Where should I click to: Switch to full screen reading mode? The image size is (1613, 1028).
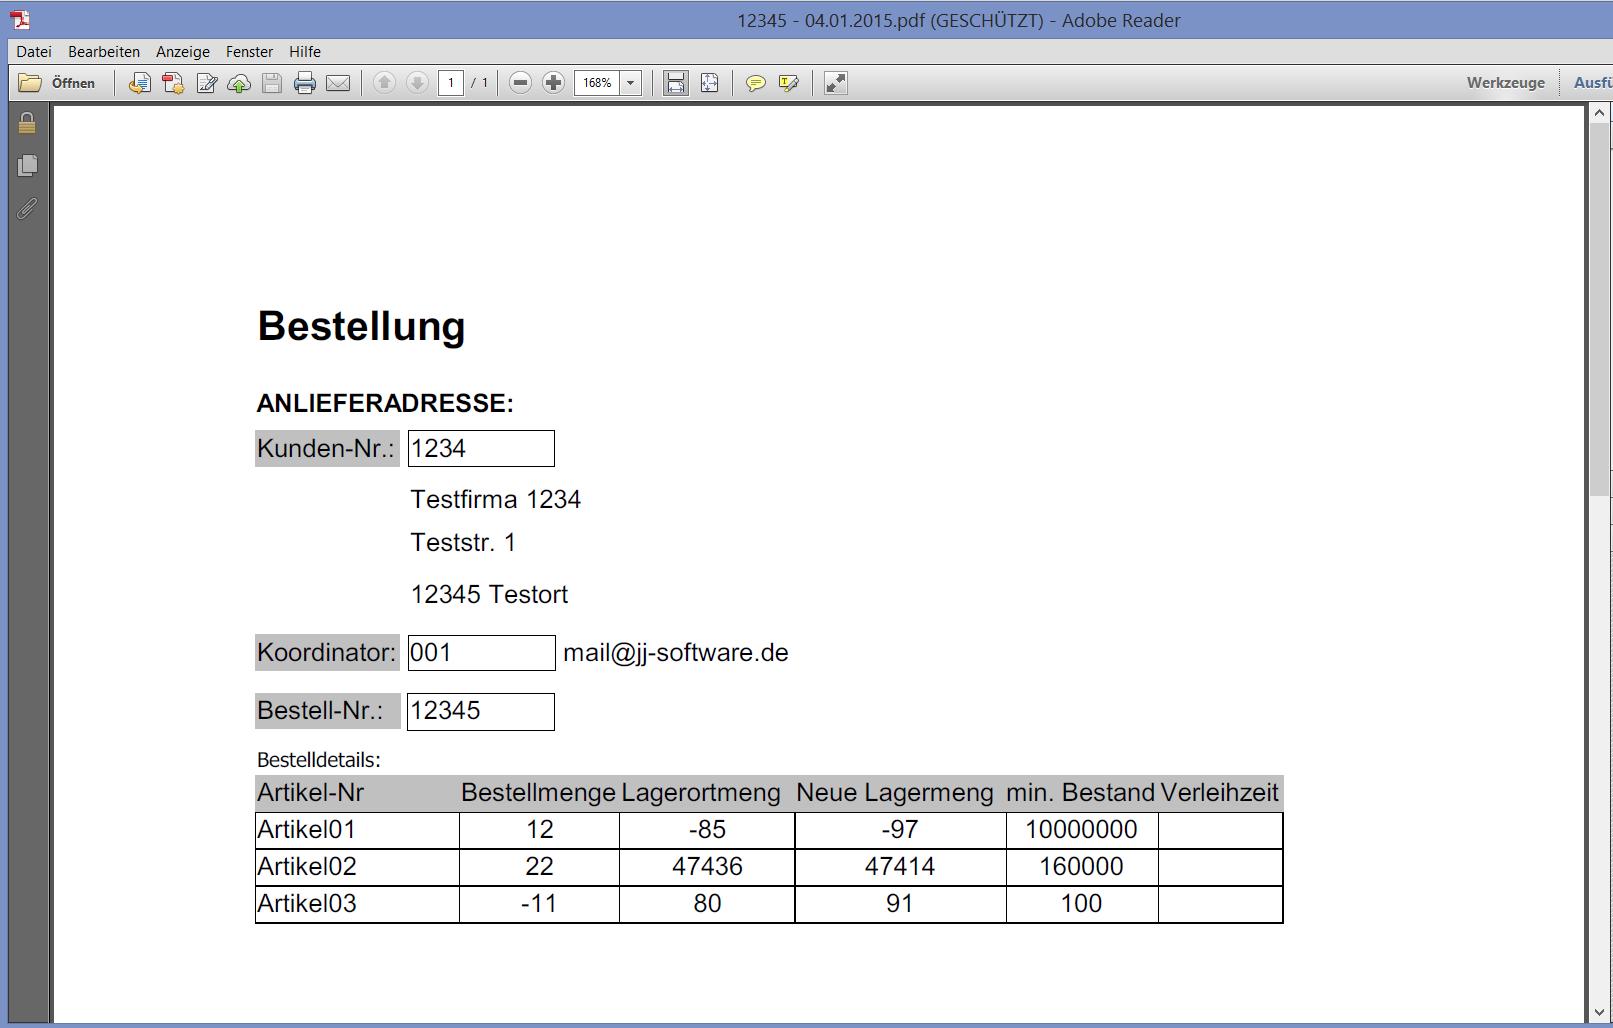click(836, 83)
